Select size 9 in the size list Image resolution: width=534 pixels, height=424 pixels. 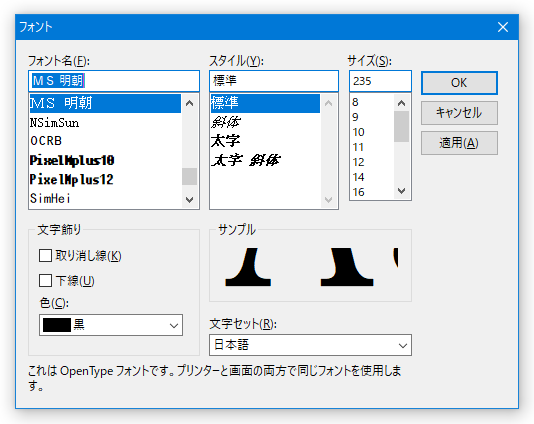coord(372,117)
